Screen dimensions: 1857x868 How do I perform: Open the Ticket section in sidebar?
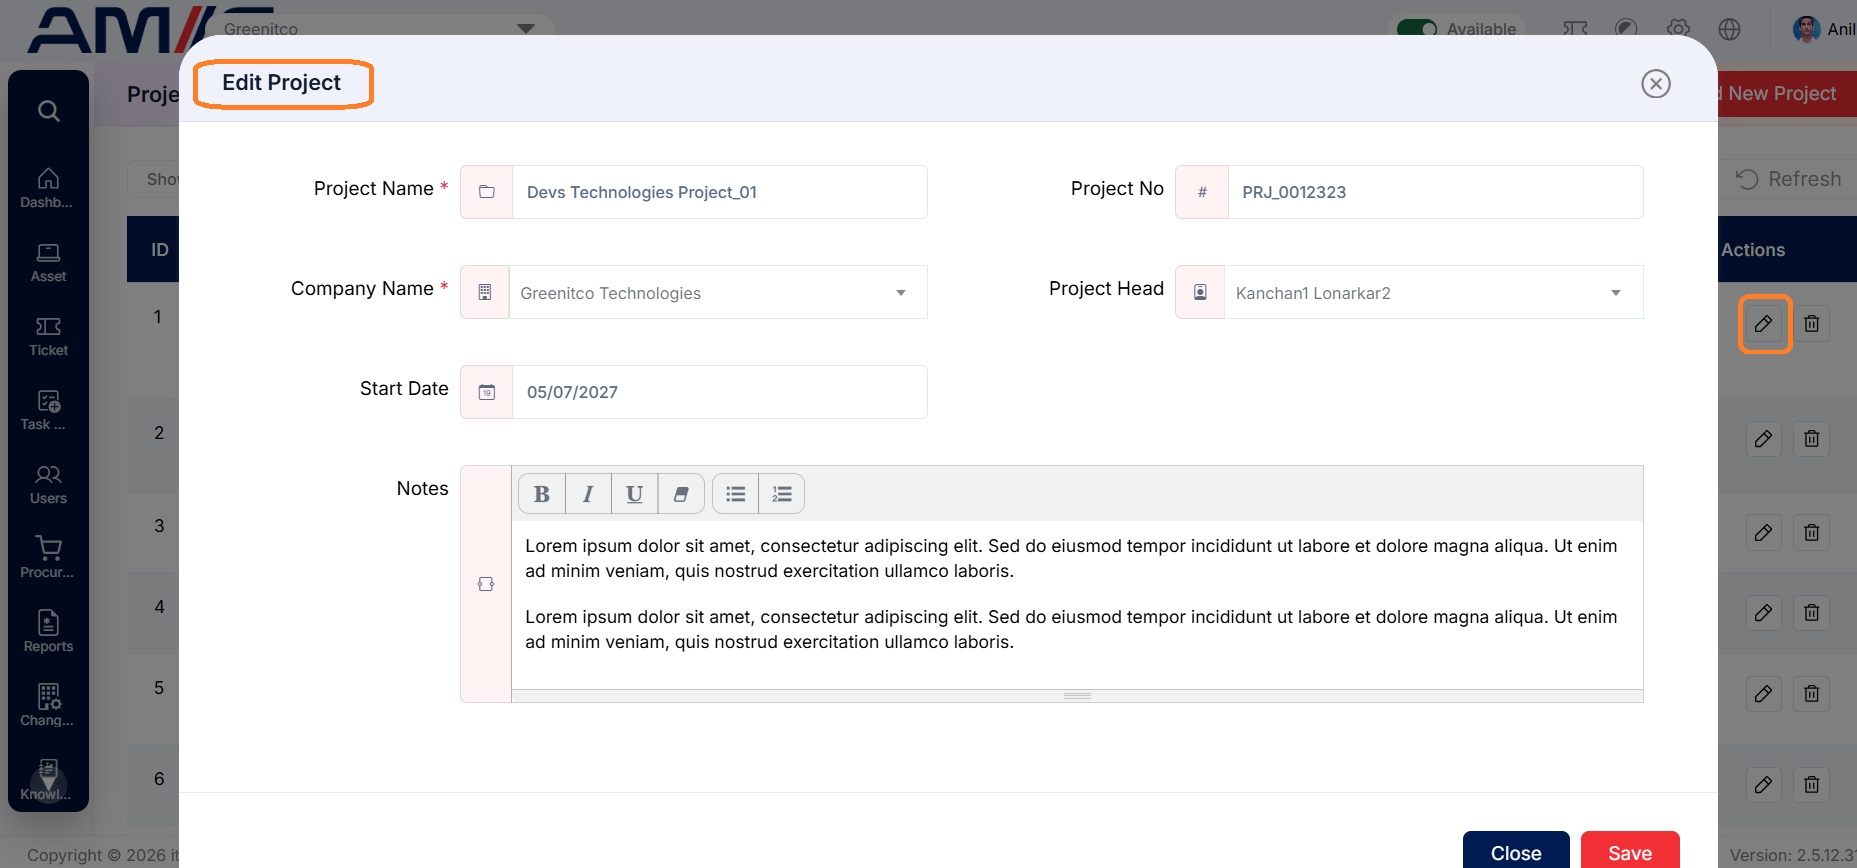pos(48,336)
